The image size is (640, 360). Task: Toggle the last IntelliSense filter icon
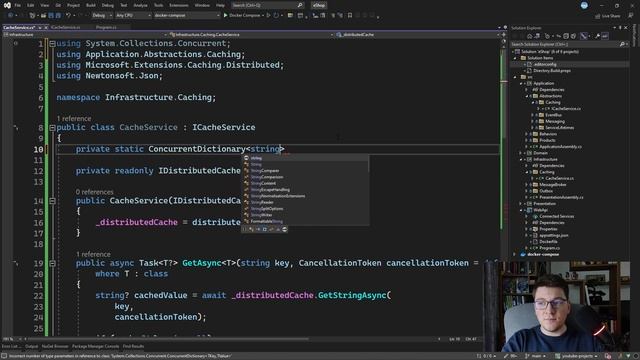(x=285, y=229)
